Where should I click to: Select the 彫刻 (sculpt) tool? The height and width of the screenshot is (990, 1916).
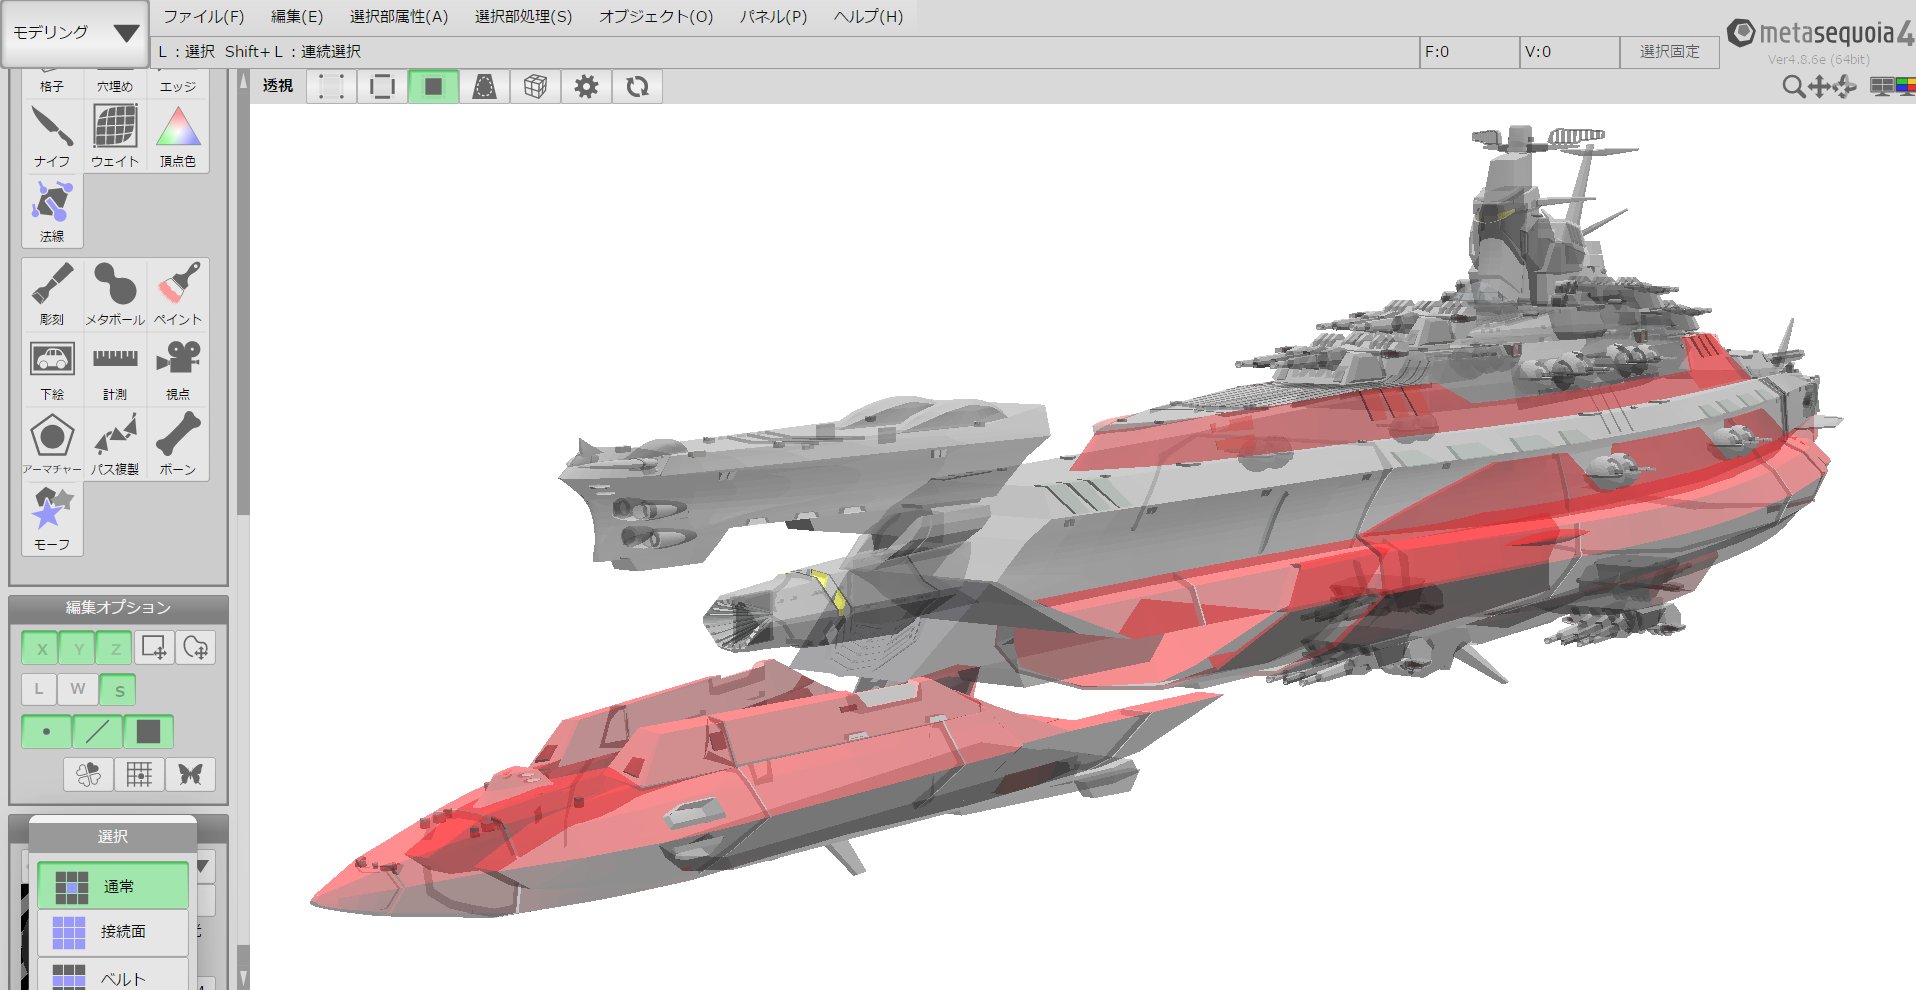[52, 294]
